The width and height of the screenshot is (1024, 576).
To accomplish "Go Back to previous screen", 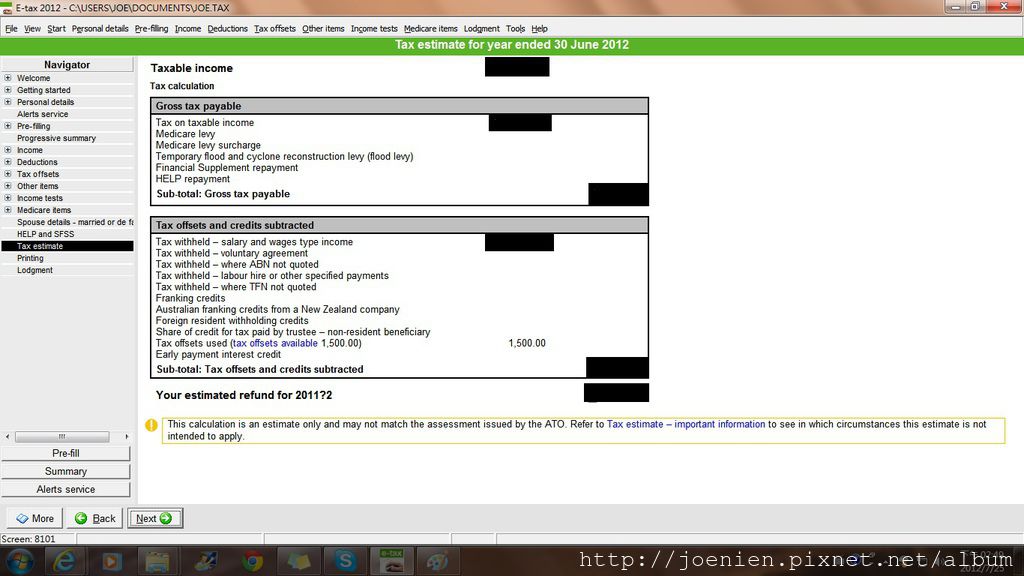I will (x=95, y=518).
